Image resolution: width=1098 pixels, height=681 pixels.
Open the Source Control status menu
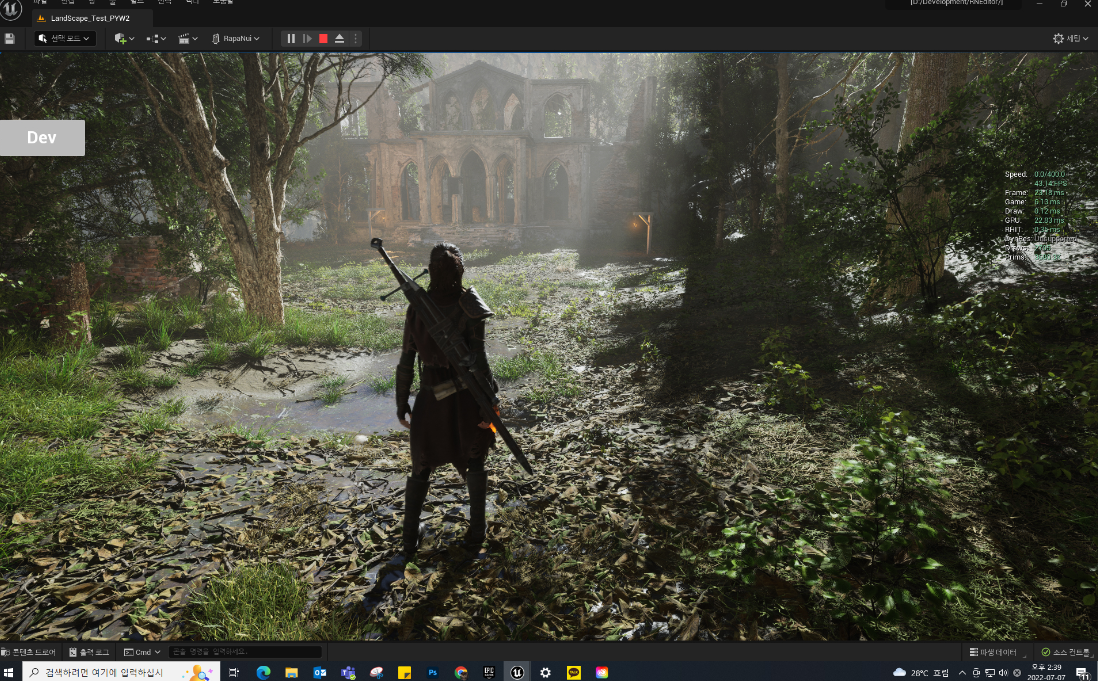pyautogui.click(x=1065, y=652)
